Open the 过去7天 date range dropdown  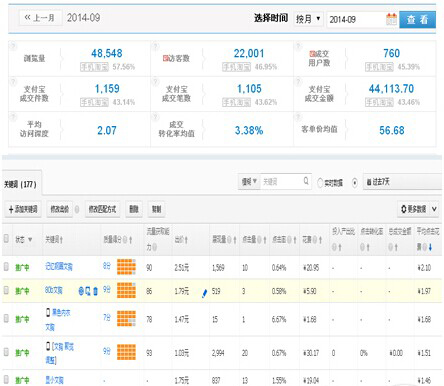402,182
